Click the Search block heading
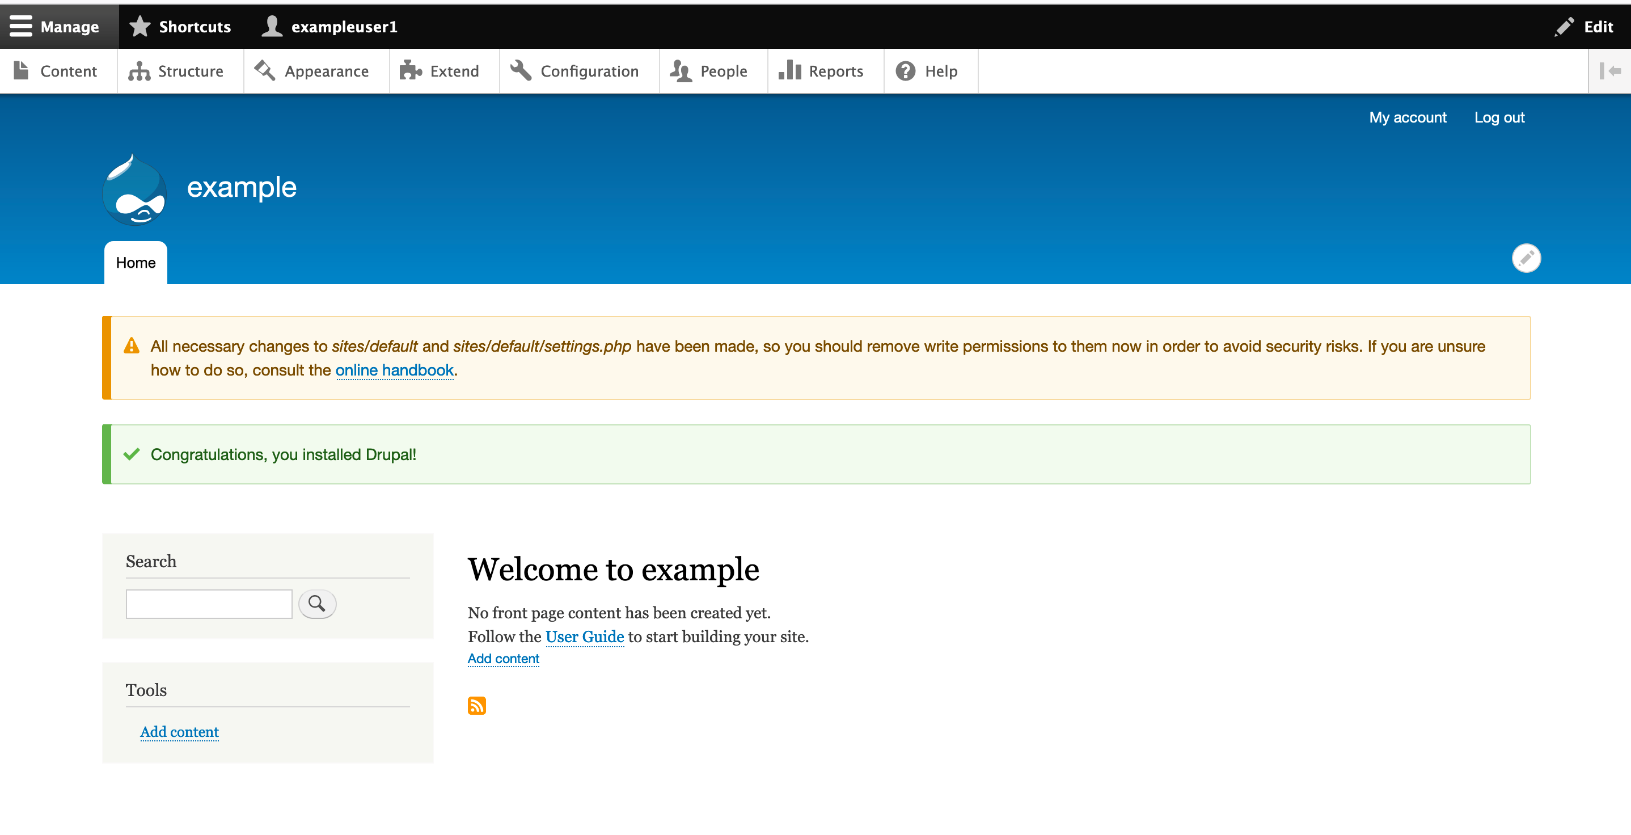Image resolution: width=1631 pixels, height=835 pixels. click(x=151, y=561)
